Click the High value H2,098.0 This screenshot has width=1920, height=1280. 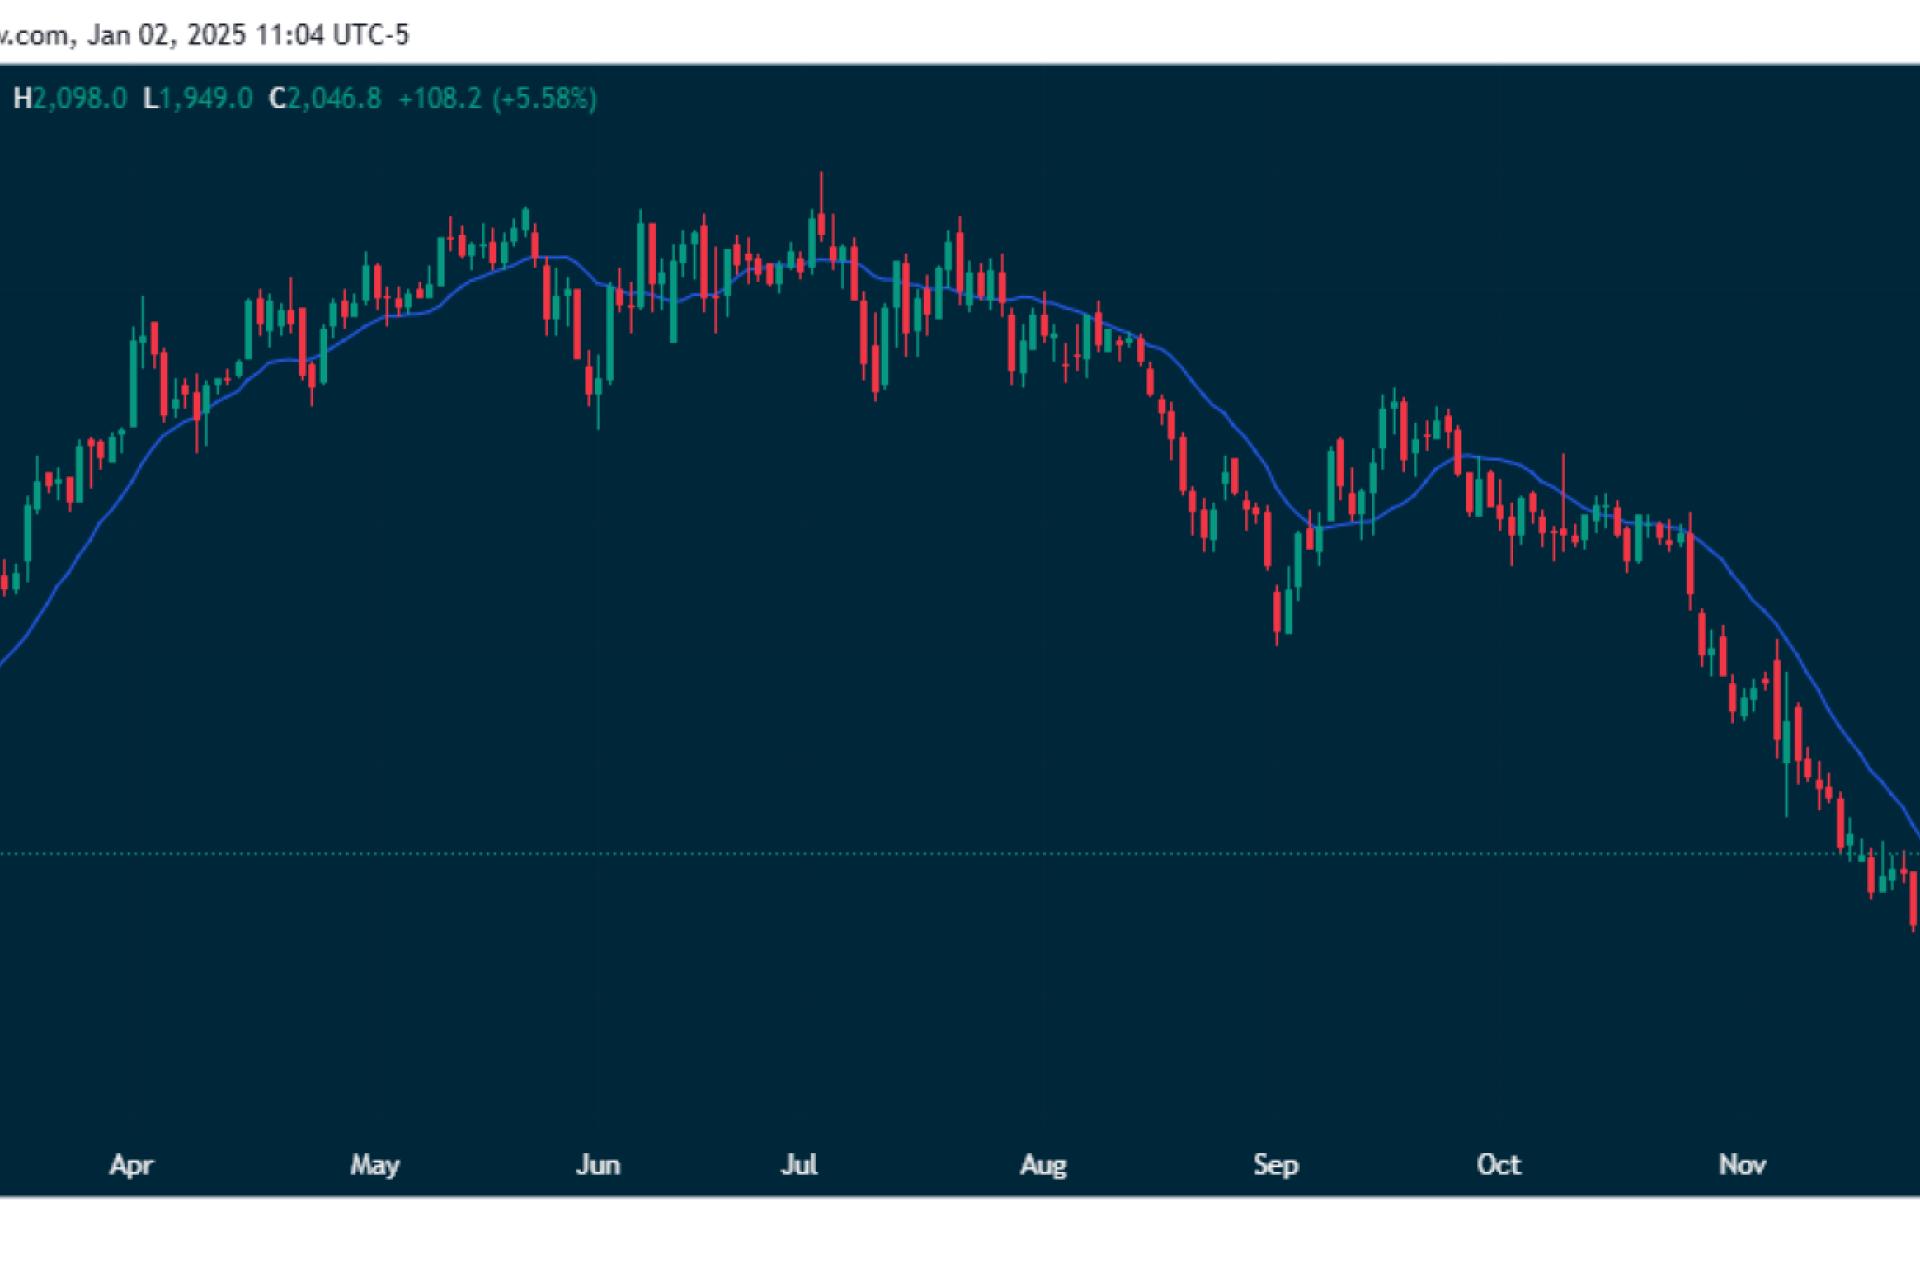pos(70,98)
